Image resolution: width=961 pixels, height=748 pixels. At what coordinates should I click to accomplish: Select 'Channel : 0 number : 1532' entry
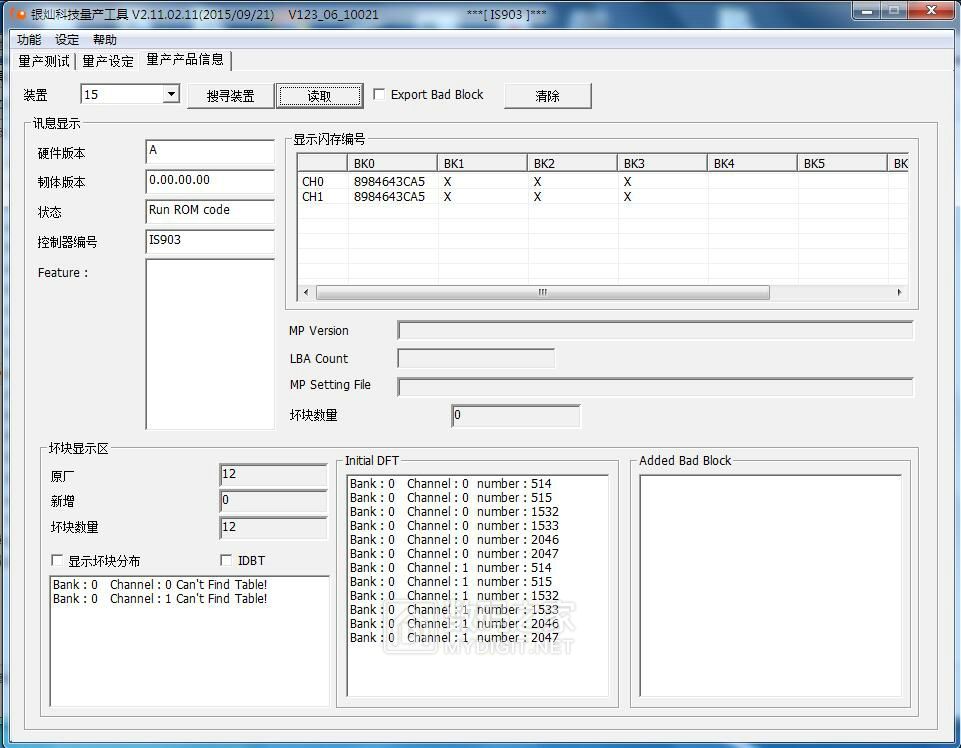(x=454, y=512)
